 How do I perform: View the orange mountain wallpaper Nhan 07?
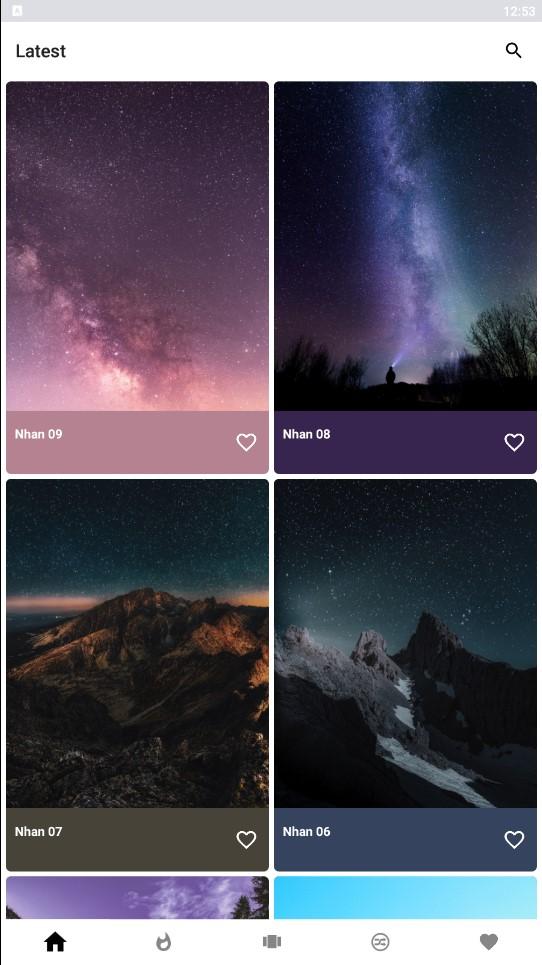pyautogui.click(x=137, y=644)
